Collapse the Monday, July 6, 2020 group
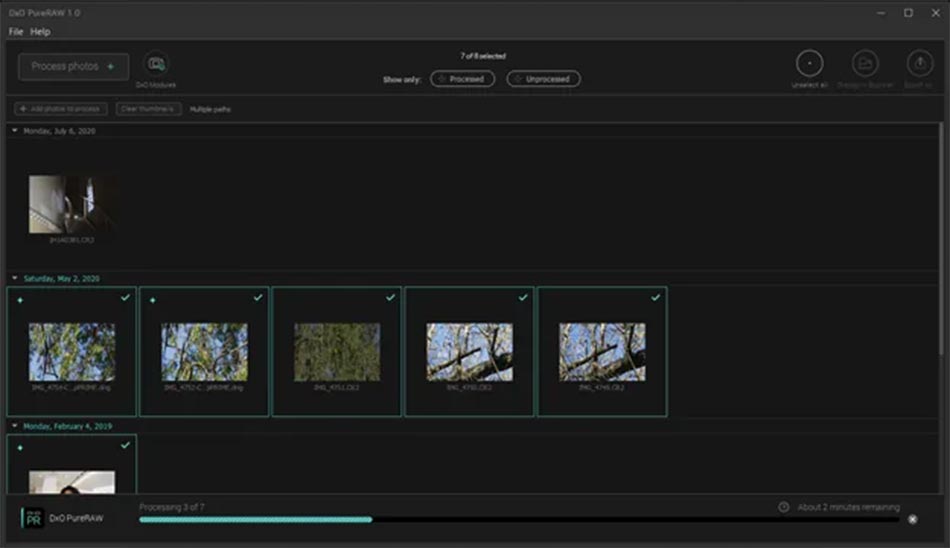The height and width of the screenshot is (548, 950). (15, 130)
